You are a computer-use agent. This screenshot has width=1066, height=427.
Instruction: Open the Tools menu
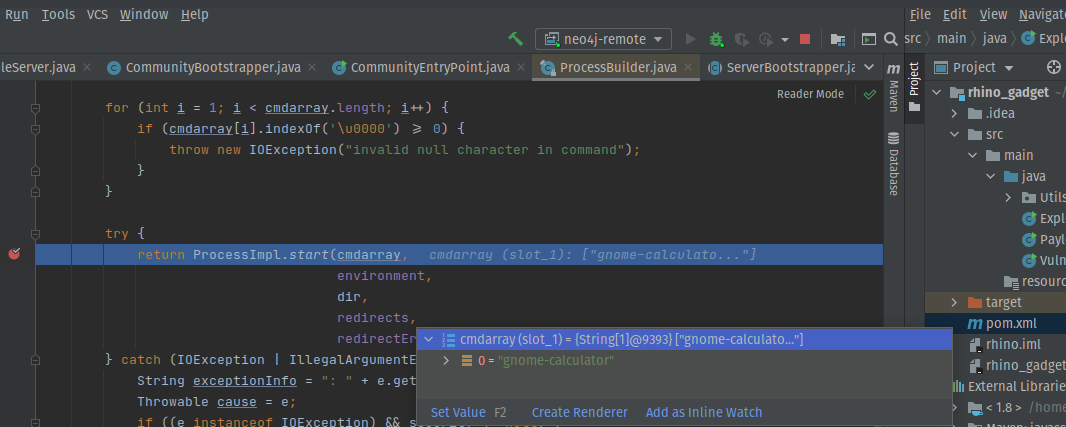coord(58,14)
